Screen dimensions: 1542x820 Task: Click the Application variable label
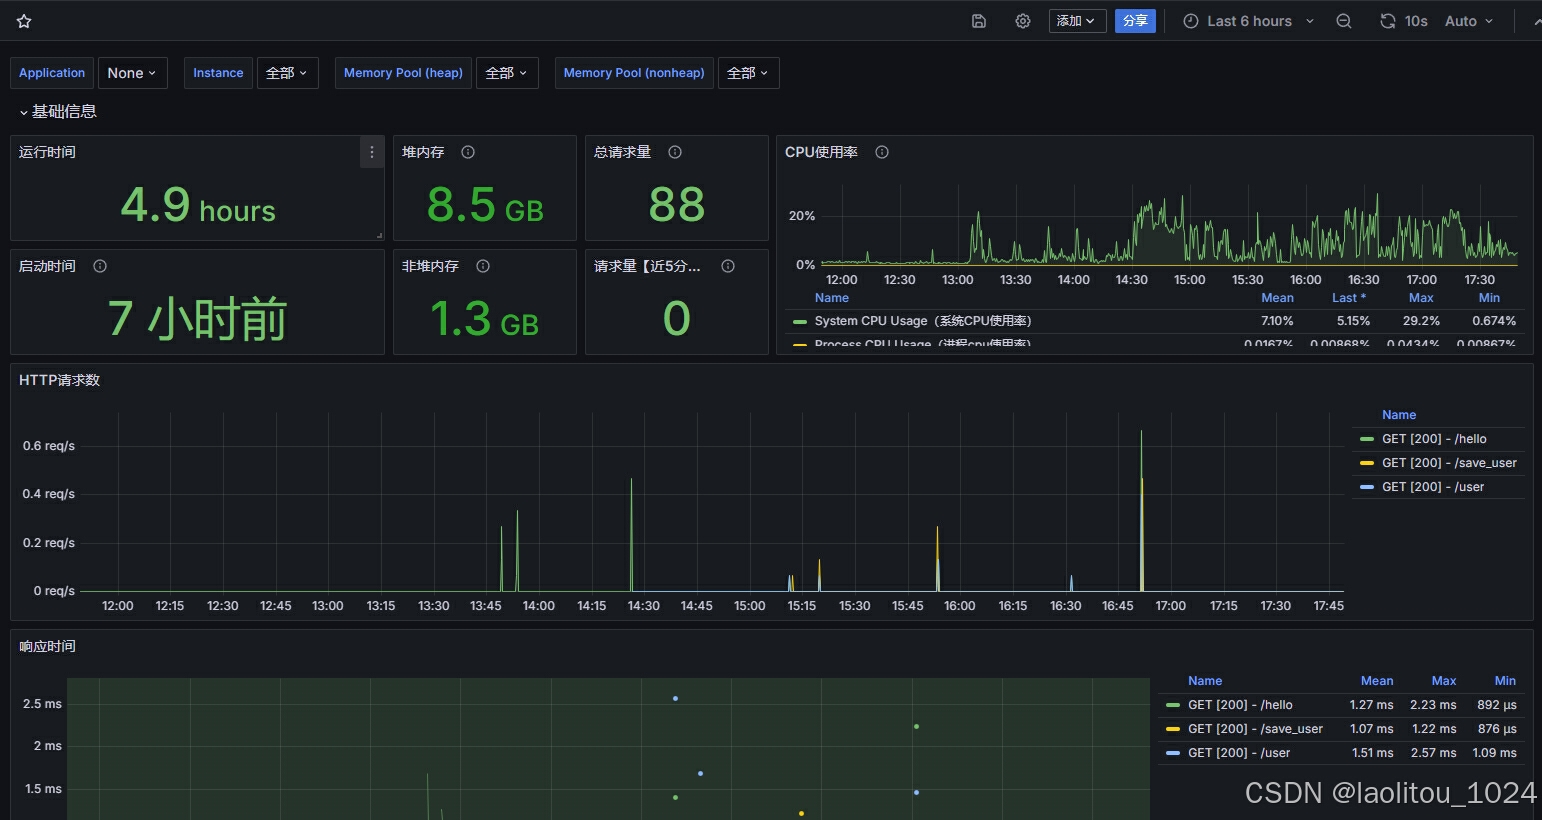pyautogui.click(x=52, y=73)
